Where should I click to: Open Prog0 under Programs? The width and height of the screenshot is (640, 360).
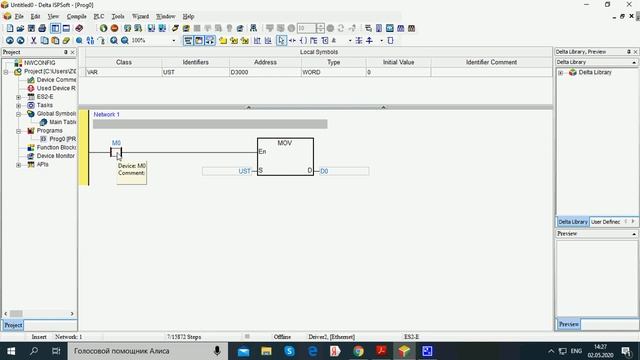pos(62,139)
